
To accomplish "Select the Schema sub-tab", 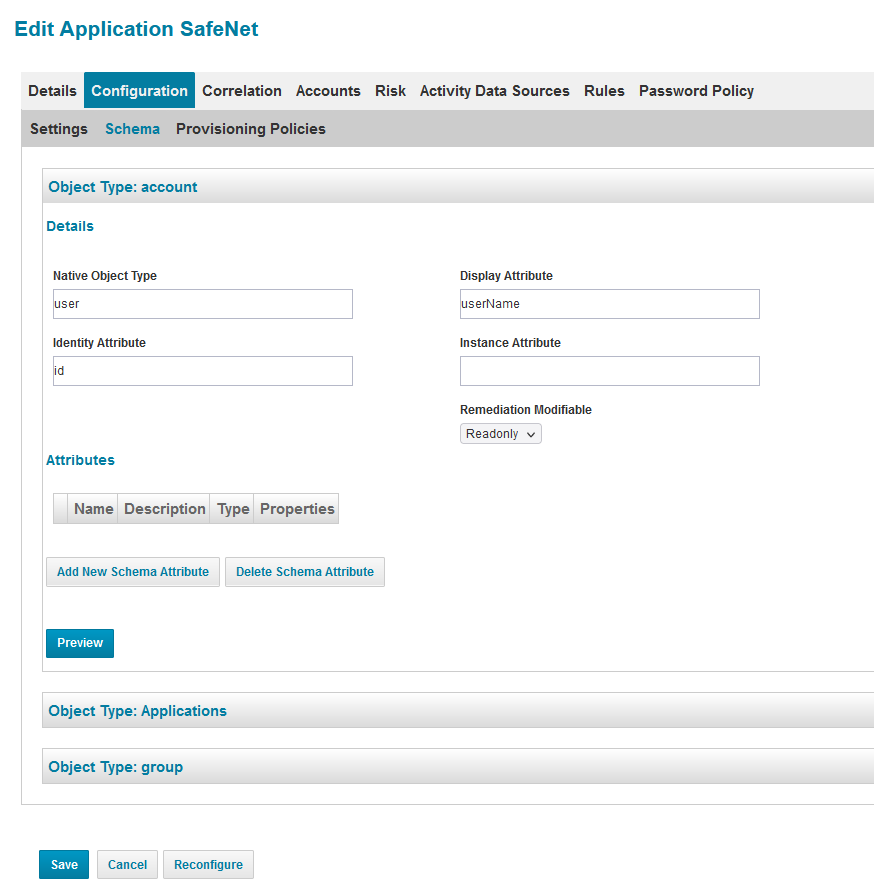I will [x=132, y=129].
